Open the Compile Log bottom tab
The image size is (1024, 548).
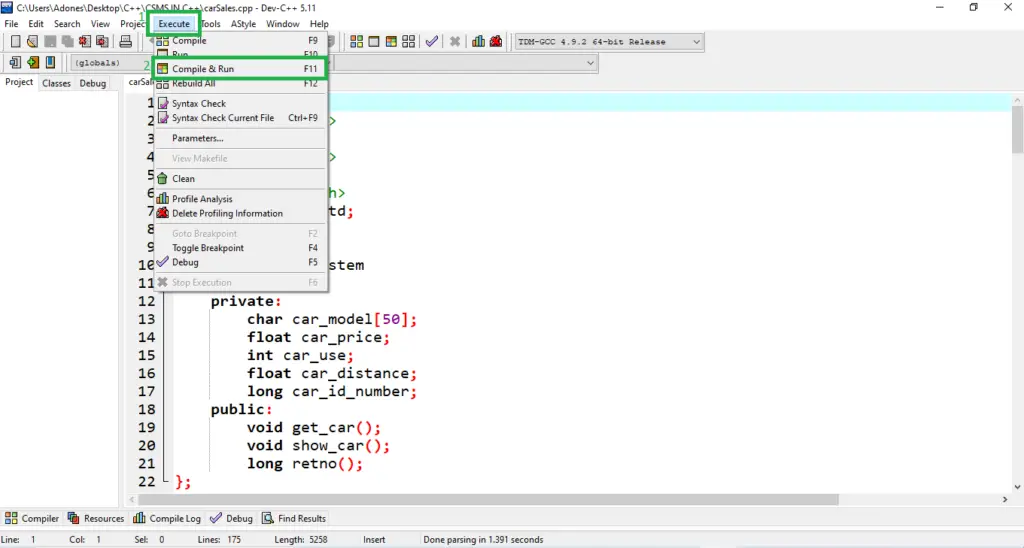(167, 518)
